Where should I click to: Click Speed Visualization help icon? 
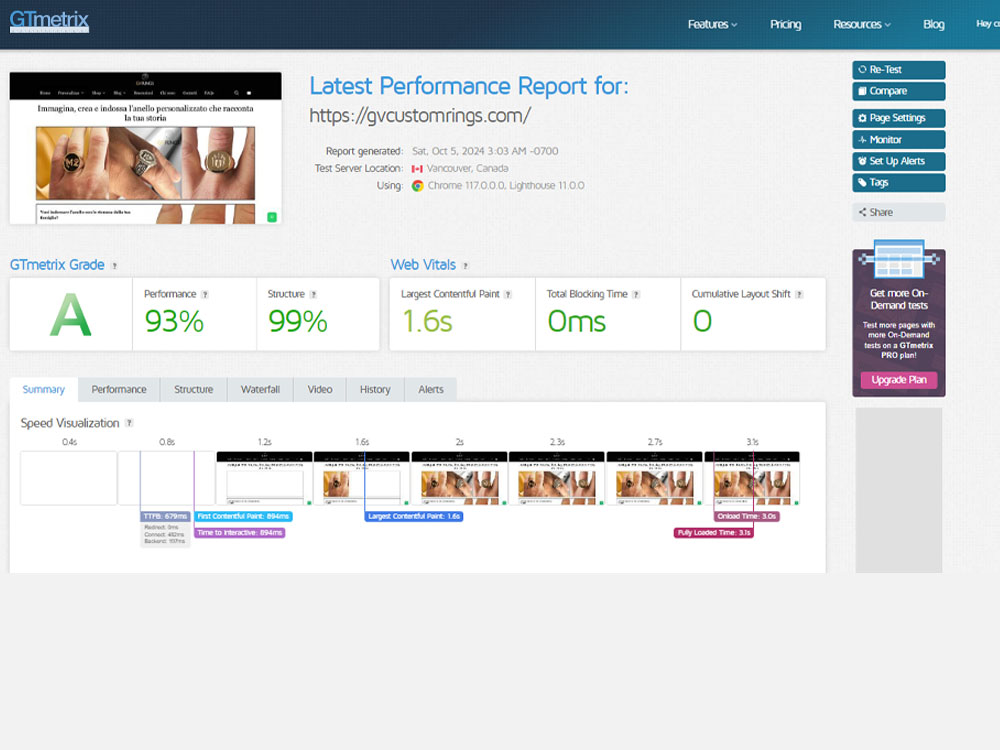(x=129, y=423)
